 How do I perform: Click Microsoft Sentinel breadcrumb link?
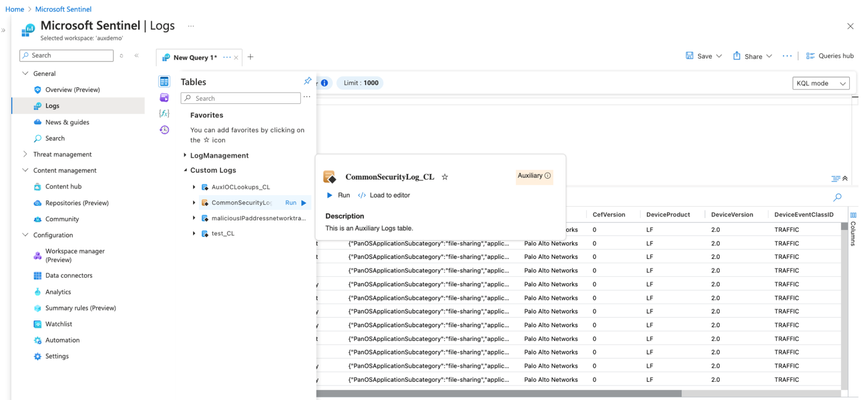63,9
